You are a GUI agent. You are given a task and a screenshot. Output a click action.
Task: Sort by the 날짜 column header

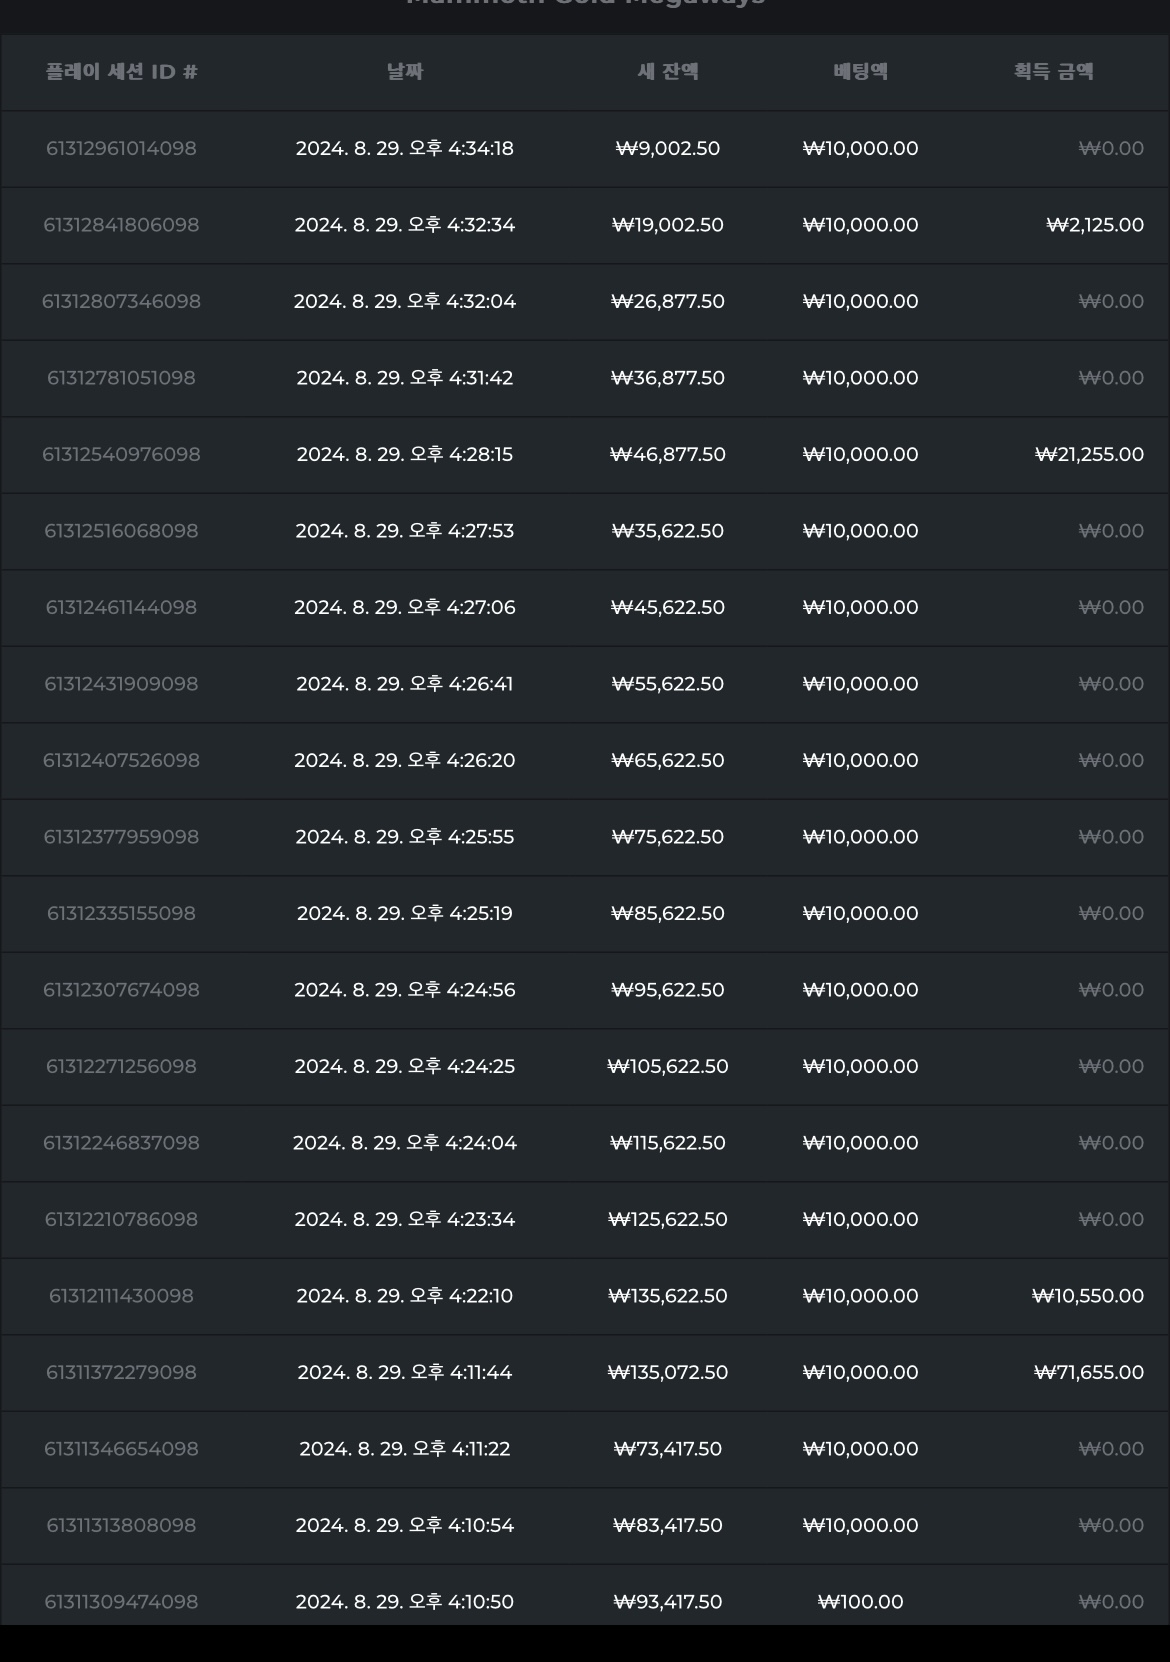click(405, 72)
